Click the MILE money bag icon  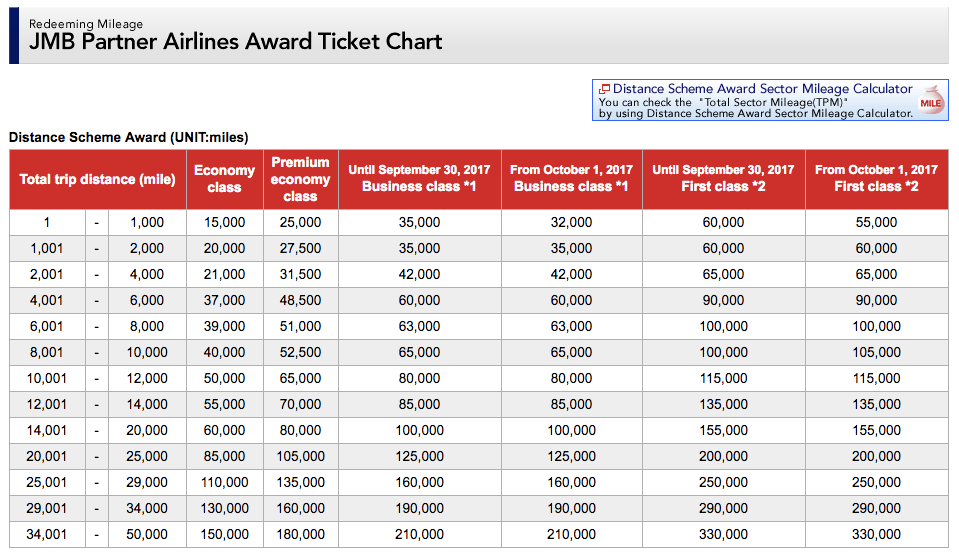[x=931, y=102]
